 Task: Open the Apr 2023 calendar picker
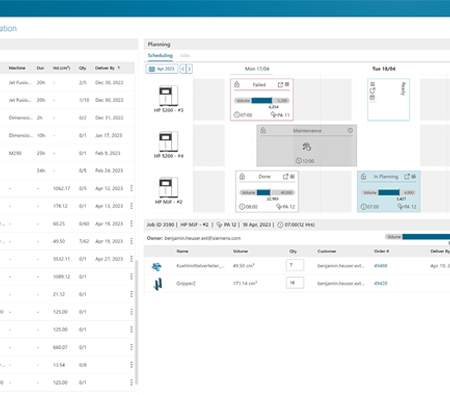tap(162, 69)
